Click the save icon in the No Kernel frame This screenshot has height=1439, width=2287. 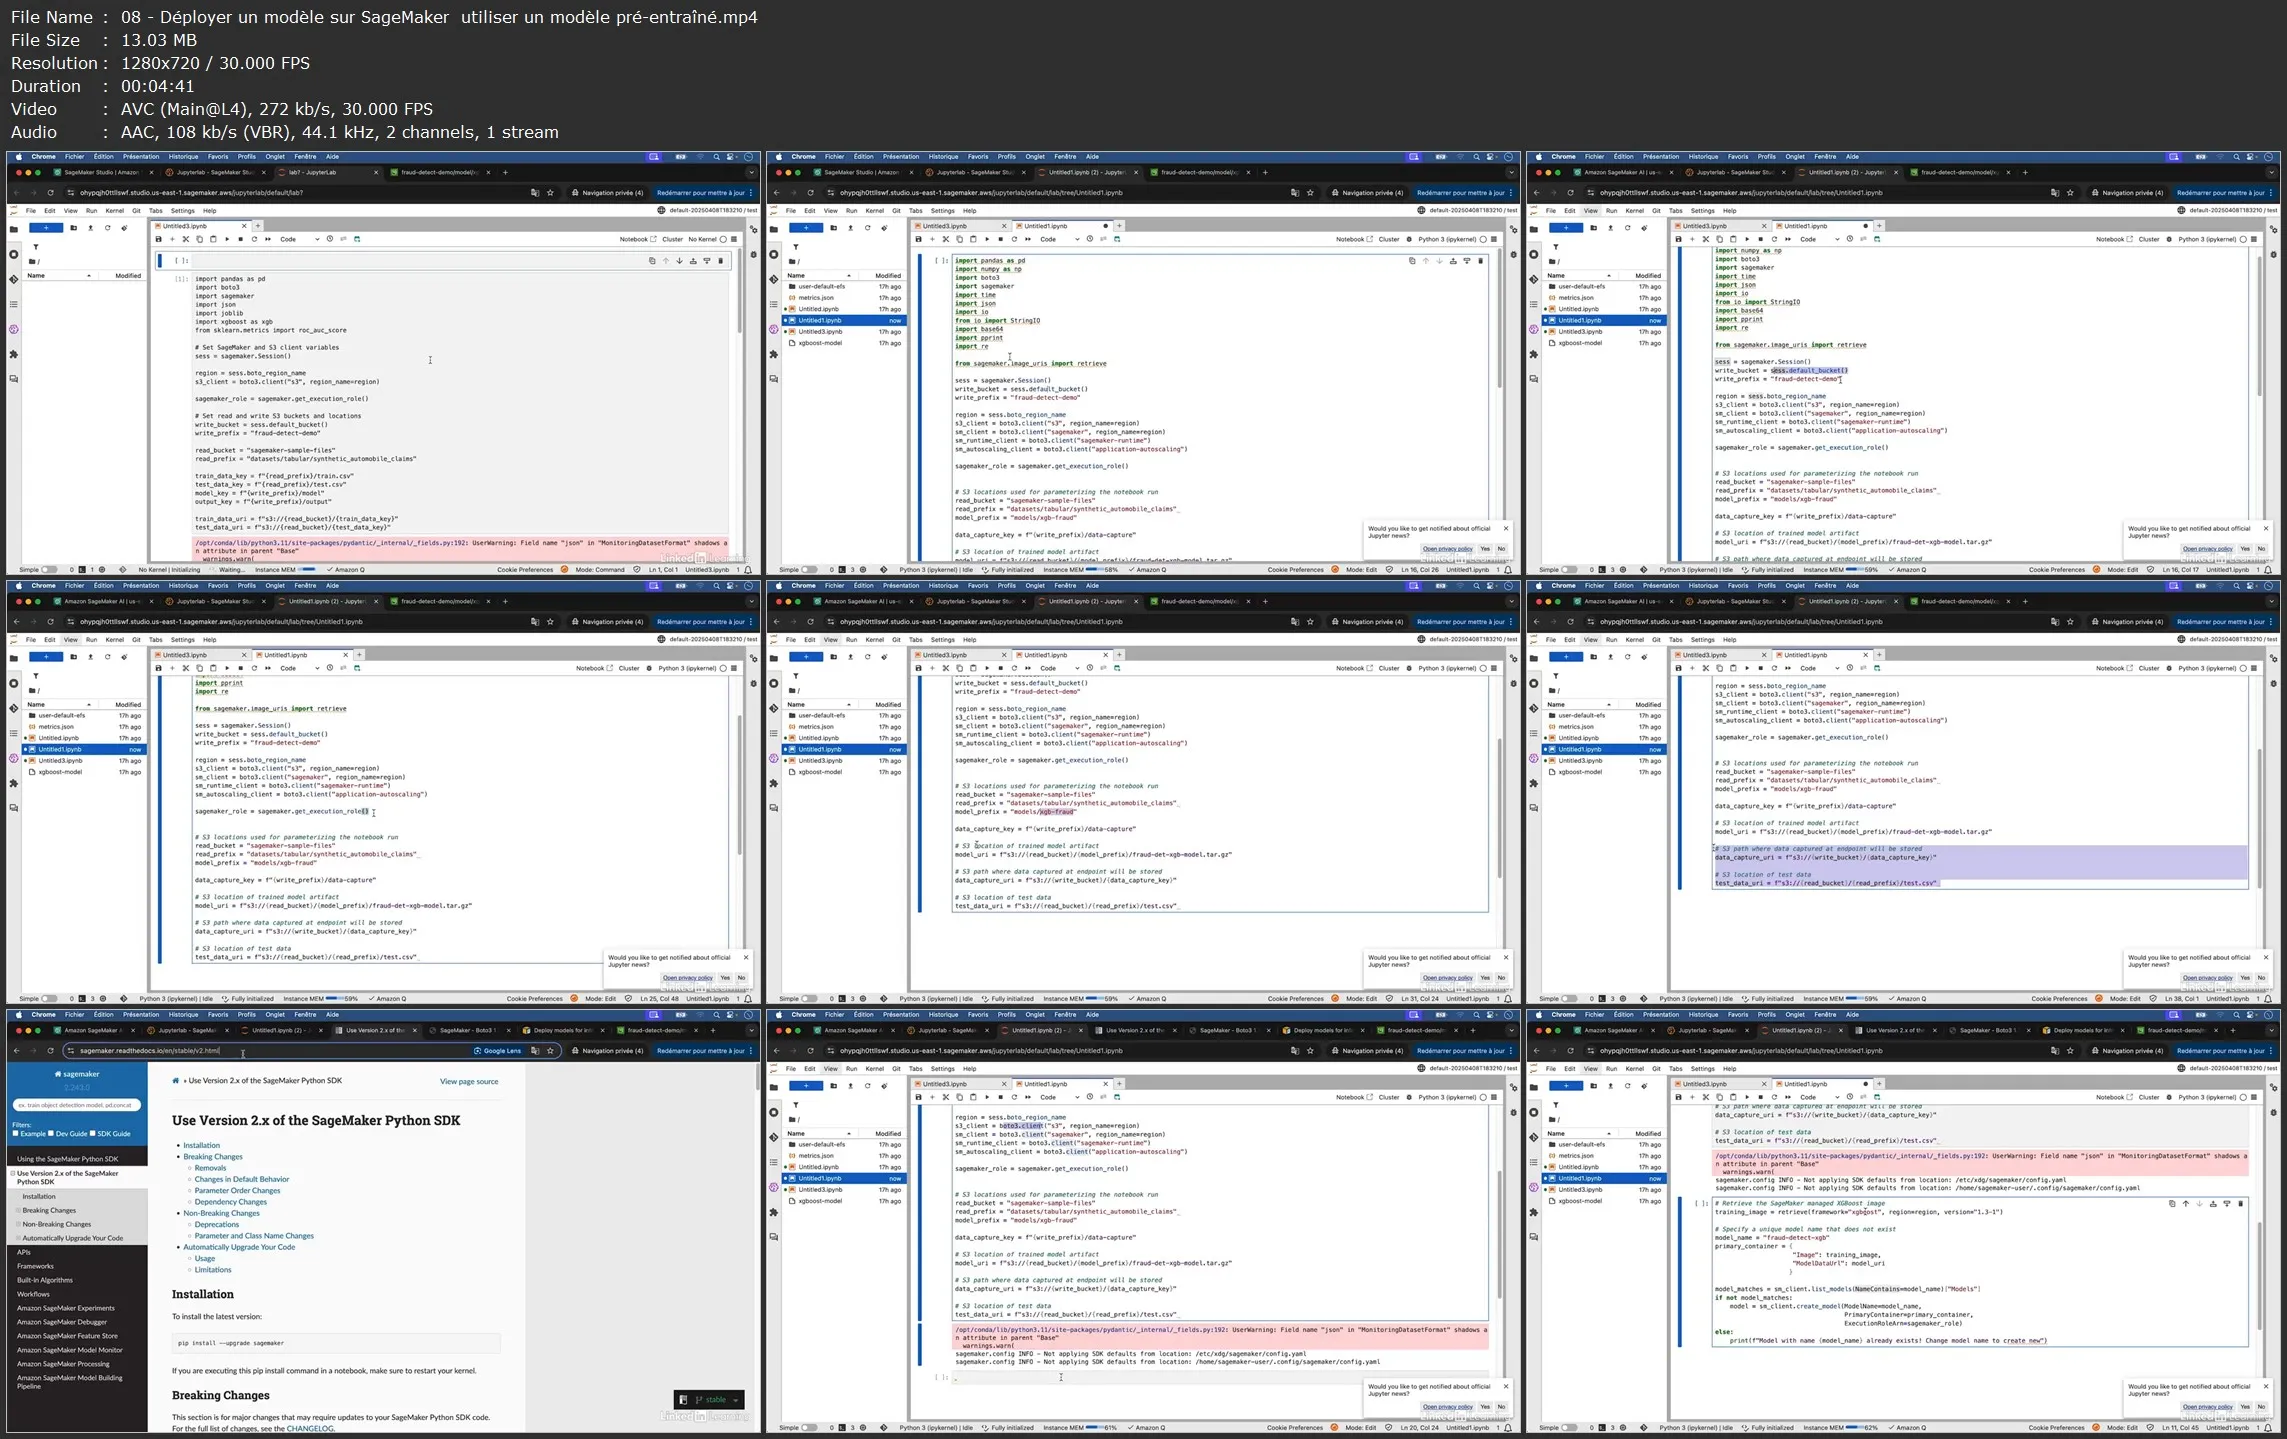pos(158,239)
